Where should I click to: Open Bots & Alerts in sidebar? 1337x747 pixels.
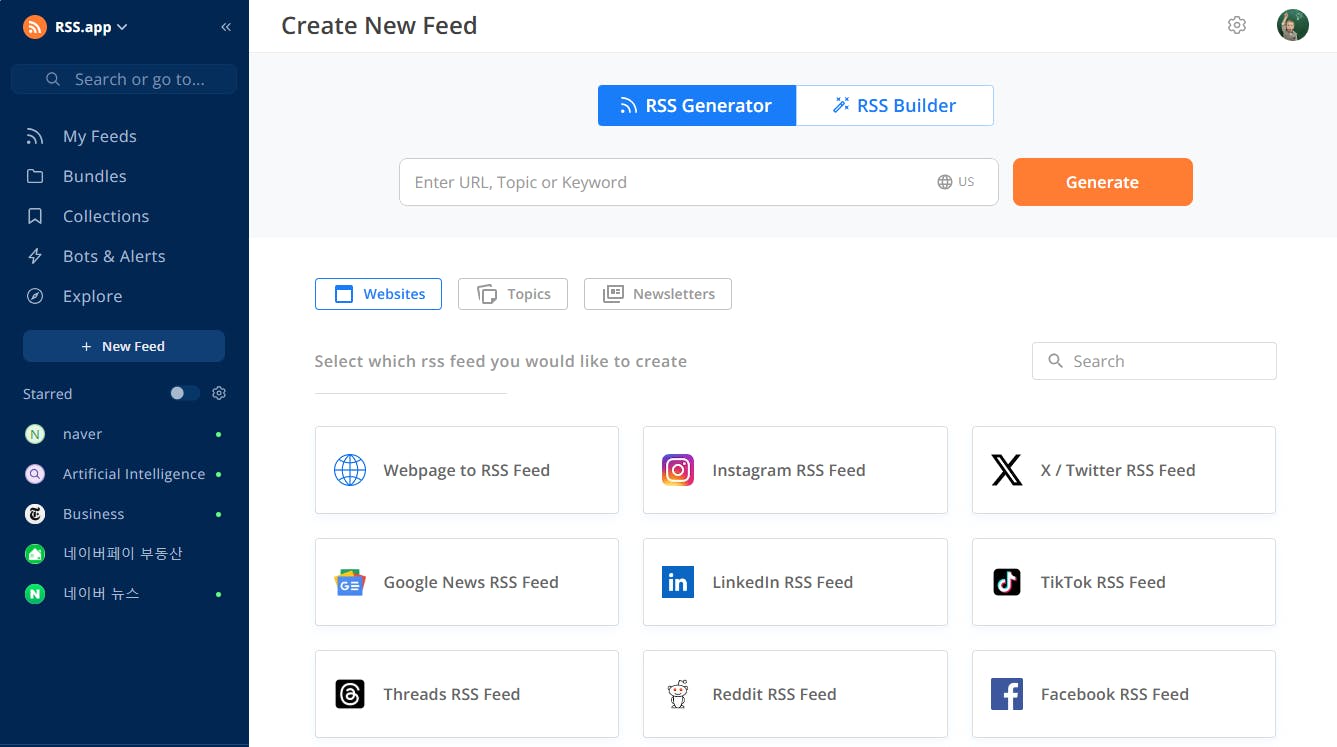tap(114, 256)
